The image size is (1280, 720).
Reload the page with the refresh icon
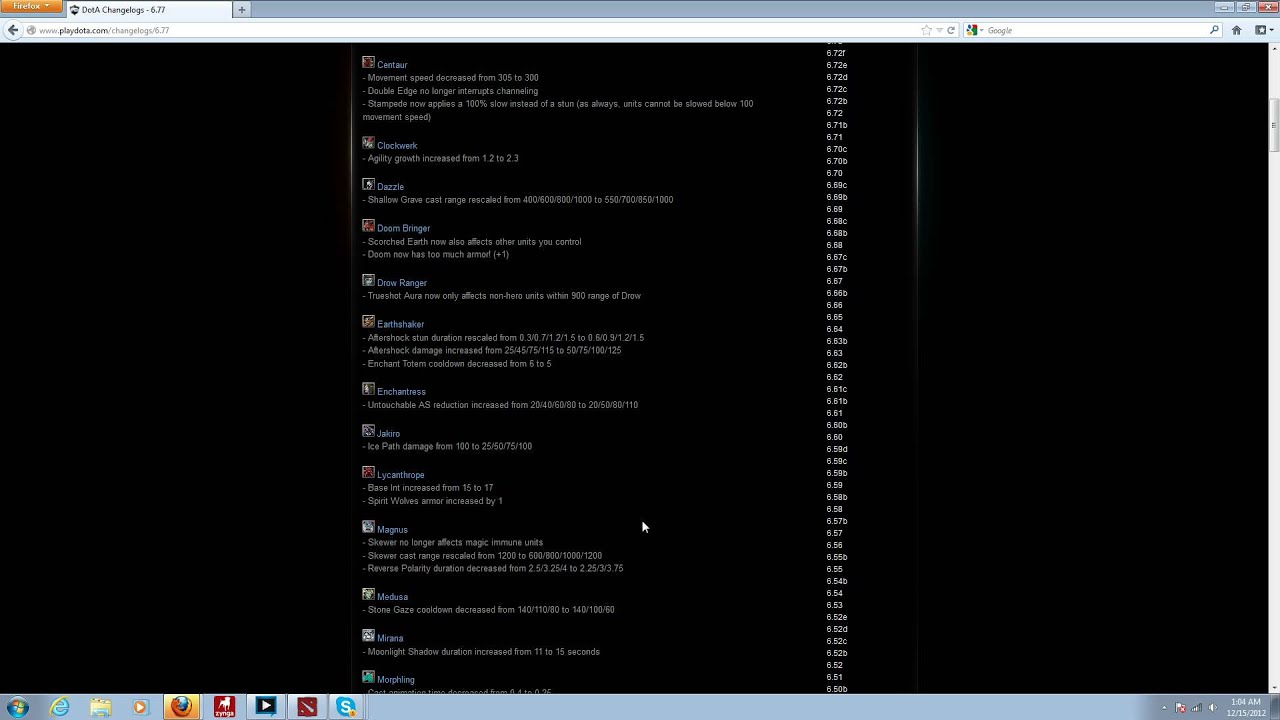(x=951, y=30)
